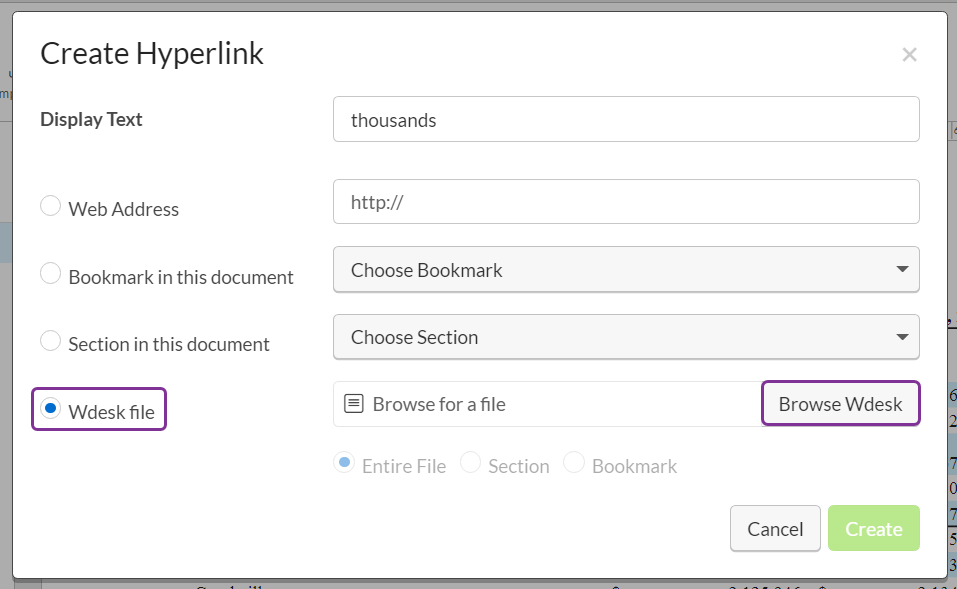Viewport: 957px width, 589px height.
Task: Select the Entire File radio option
Action: click(x=344, y=463)
